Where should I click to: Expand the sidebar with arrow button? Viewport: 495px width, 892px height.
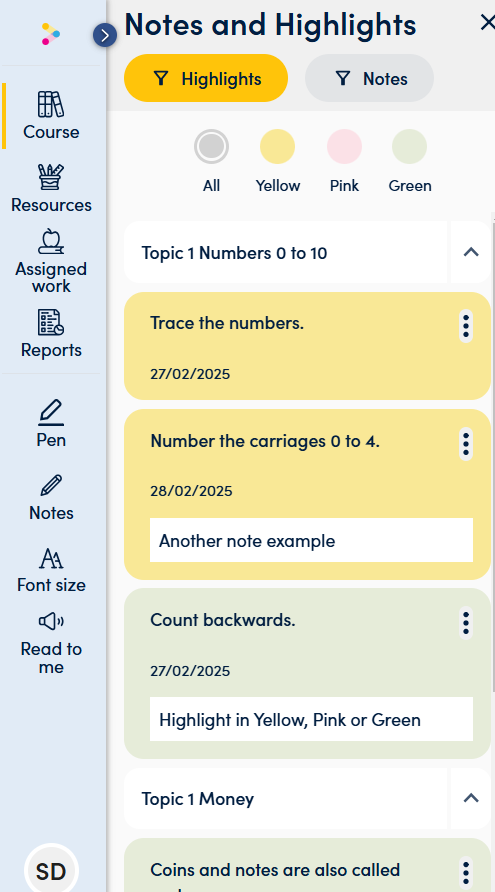pyautogui.click(x=105, y=36)
